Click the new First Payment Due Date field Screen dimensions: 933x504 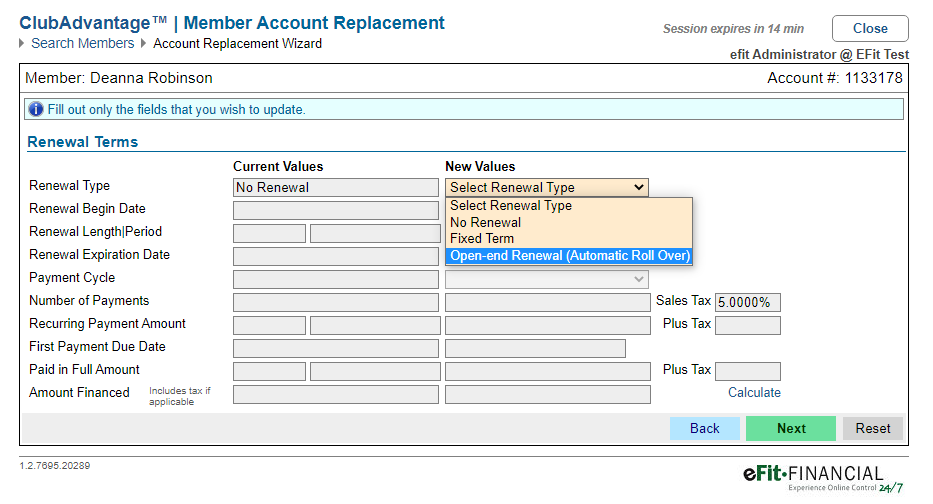(535, 348)
